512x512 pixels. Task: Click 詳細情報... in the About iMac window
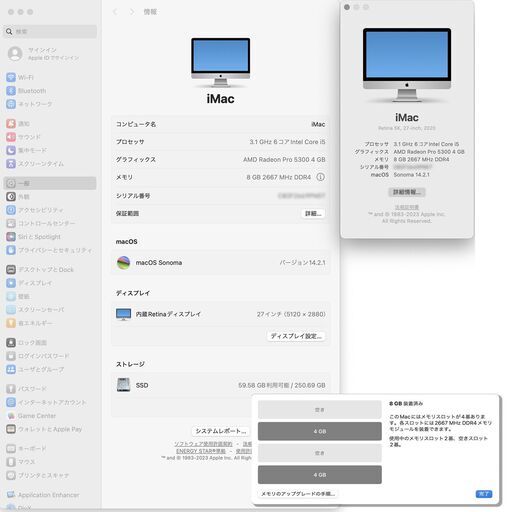(407, 192)
